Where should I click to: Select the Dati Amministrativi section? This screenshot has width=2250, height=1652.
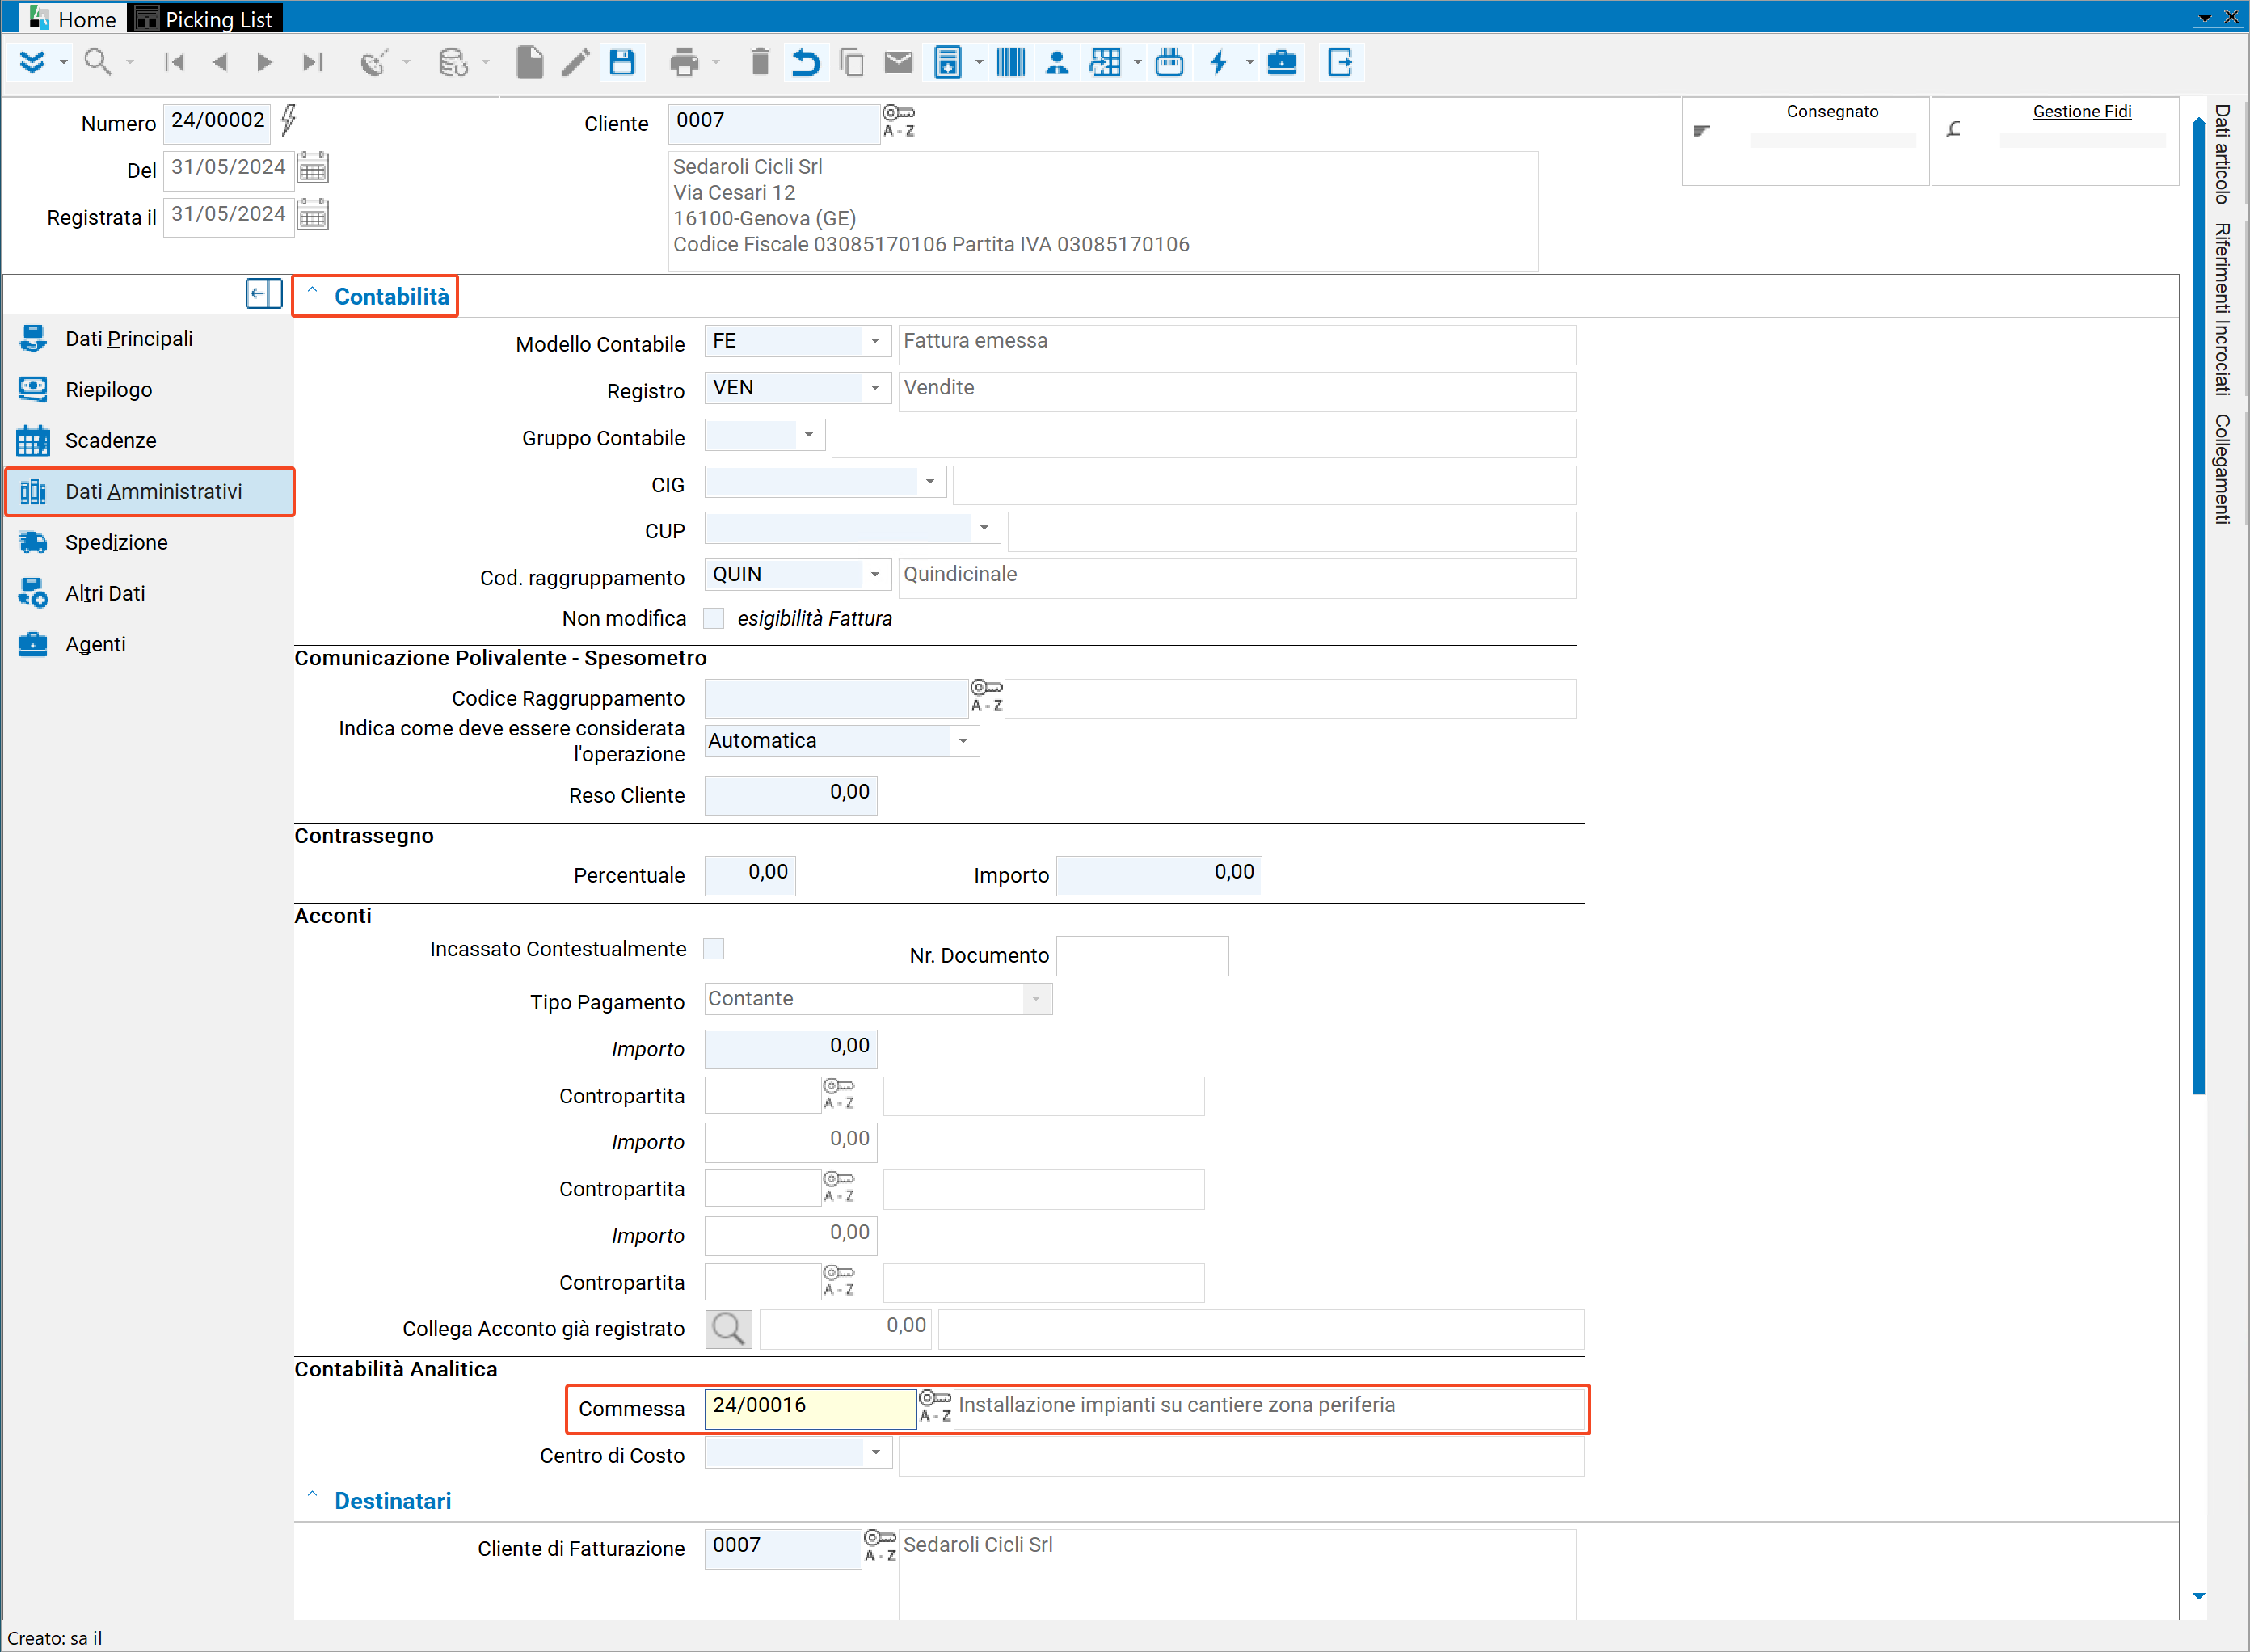point(150,491)
